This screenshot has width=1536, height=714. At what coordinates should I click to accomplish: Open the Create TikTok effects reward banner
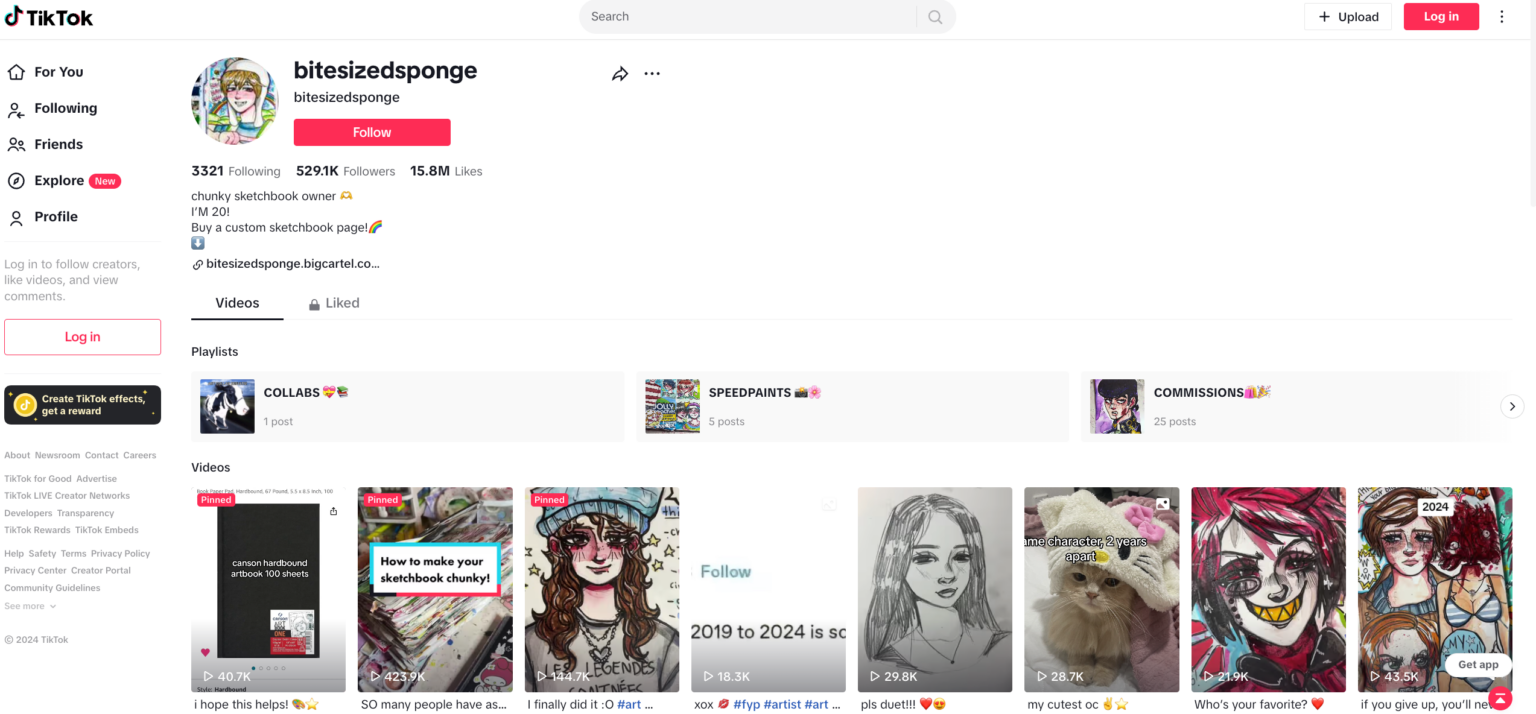[82, 405]
